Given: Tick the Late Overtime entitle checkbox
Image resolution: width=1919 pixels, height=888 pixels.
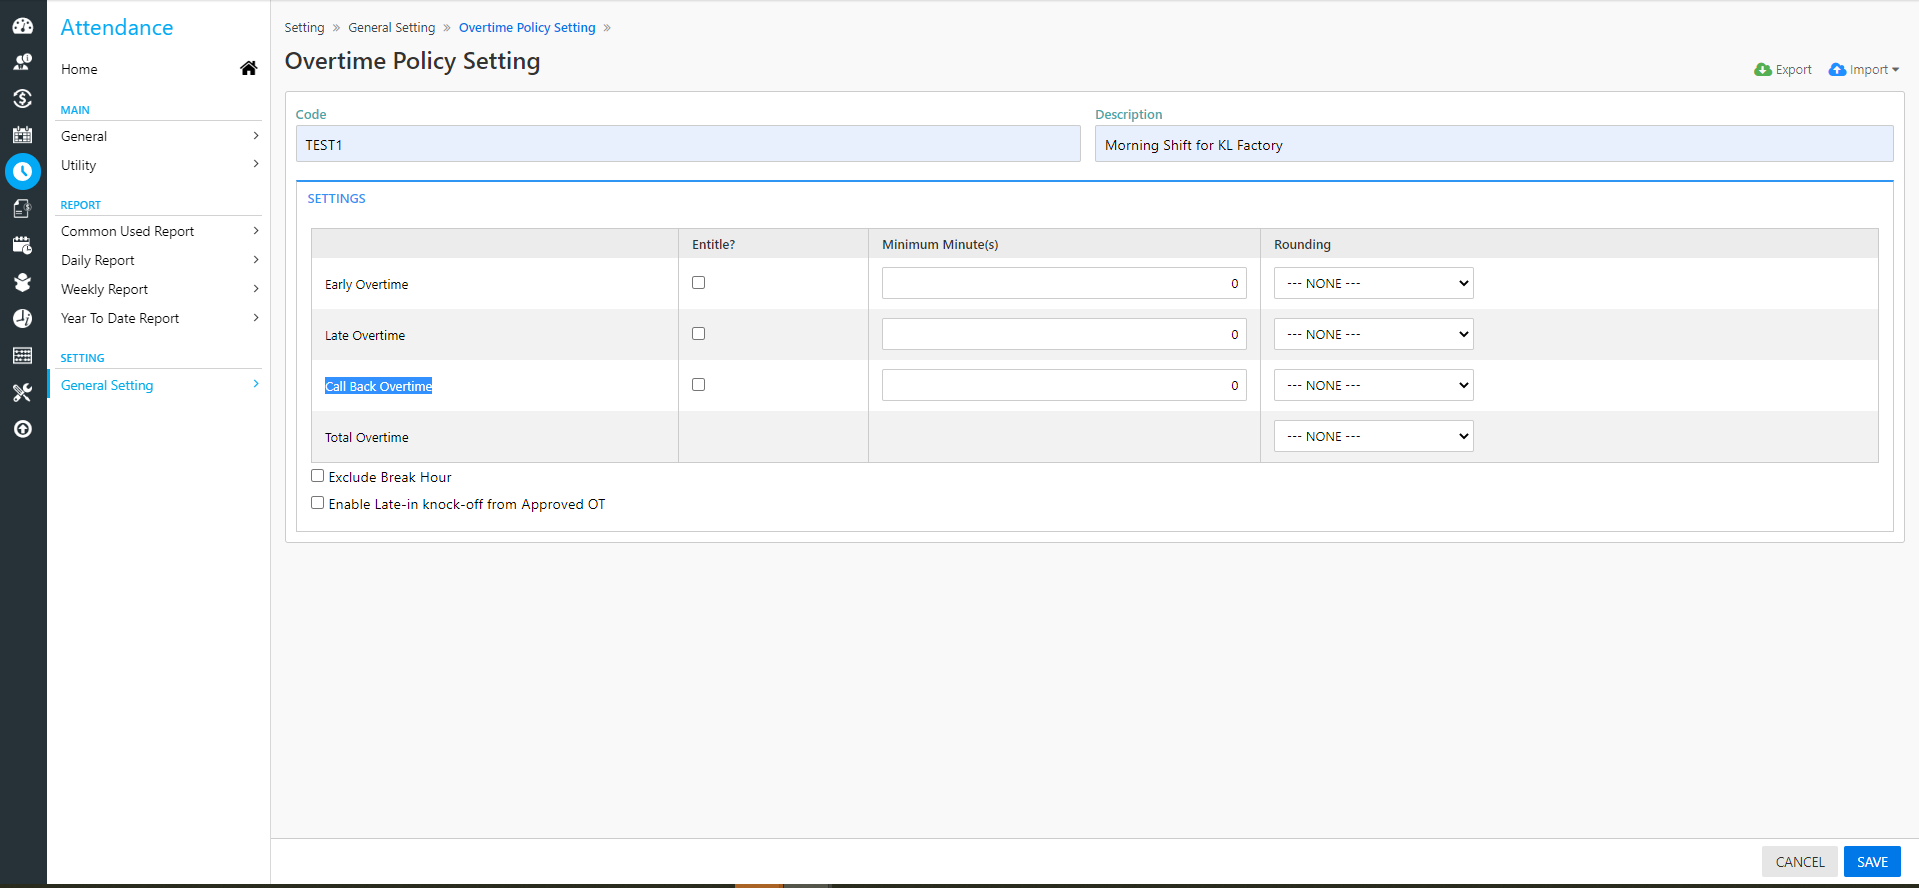Looking at the screenshot, I should click(698, 334).
